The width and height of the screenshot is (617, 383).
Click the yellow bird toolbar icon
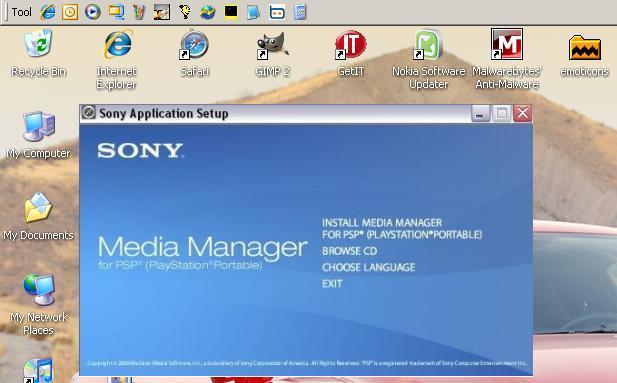coord(185,12)
